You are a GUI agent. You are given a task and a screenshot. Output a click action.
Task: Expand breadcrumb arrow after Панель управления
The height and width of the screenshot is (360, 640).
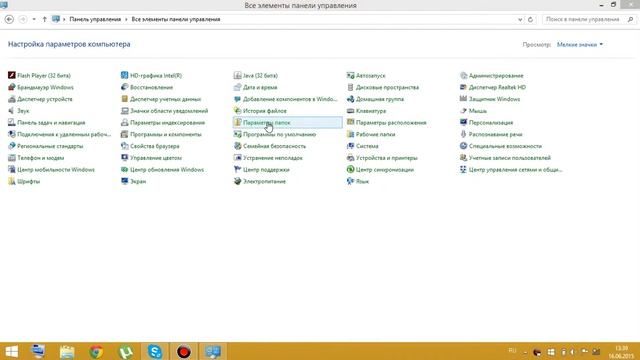click(126, 19)
